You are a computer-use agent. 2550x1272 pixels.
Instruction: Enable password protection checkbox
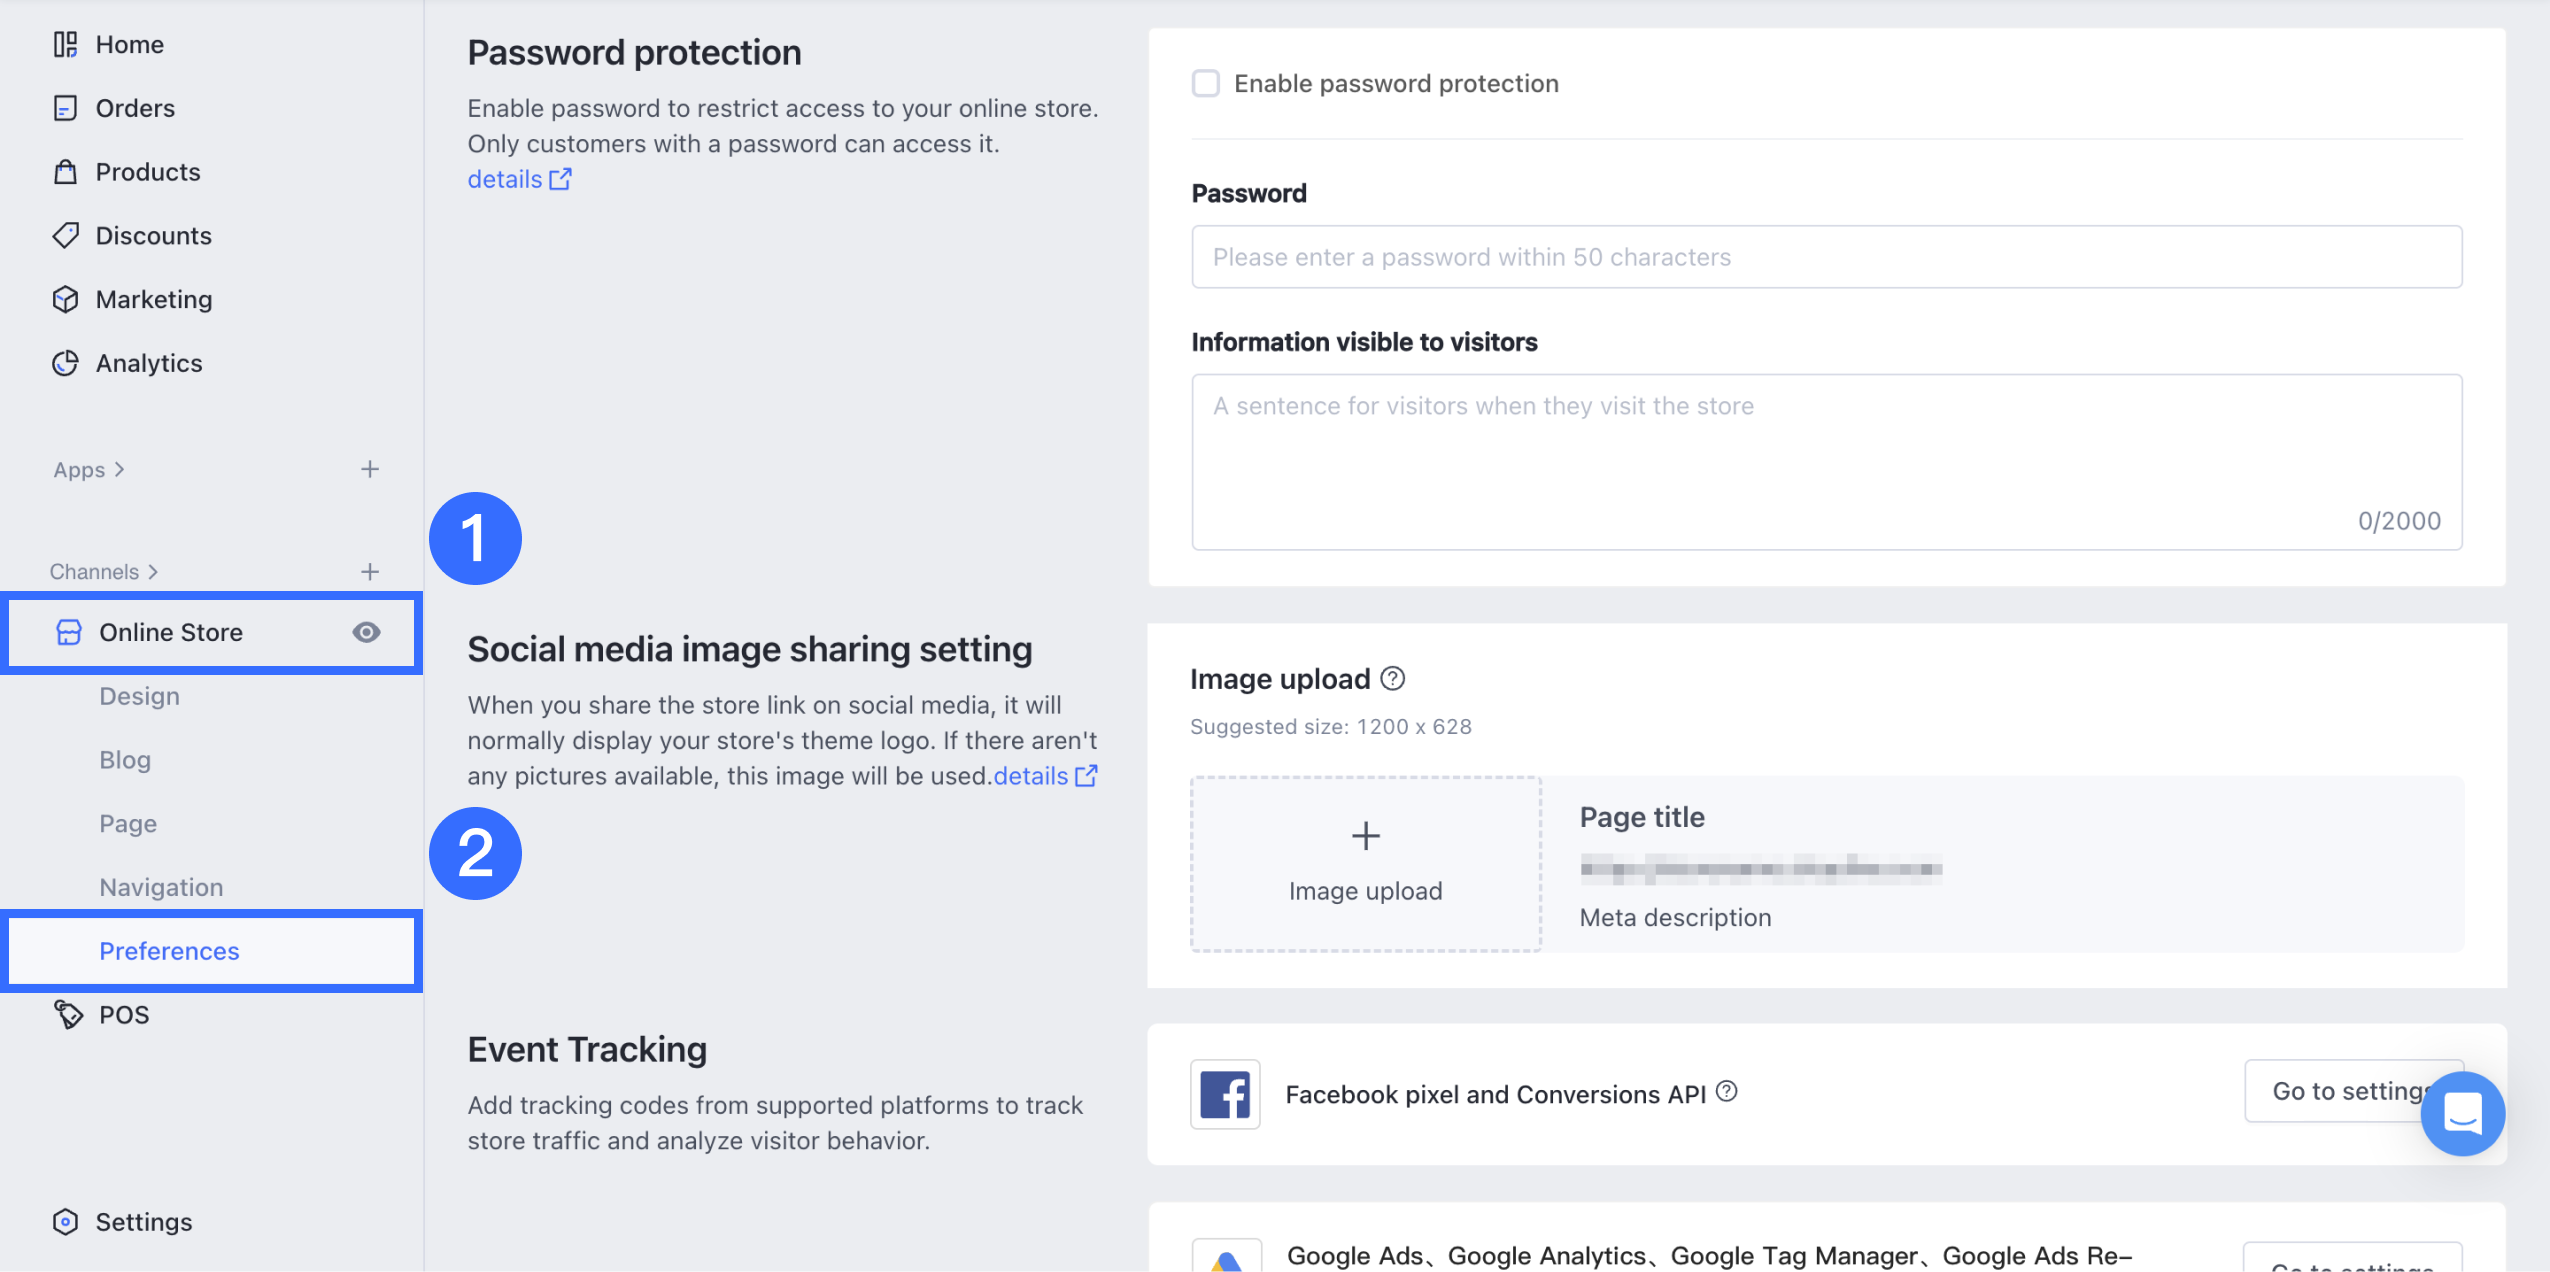click(1206, 83)
